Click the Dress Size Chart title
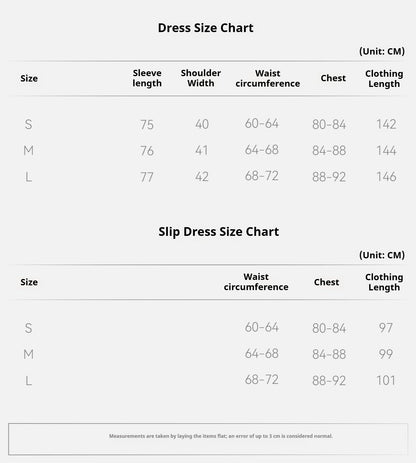The image size is (416, 463). coord(206,28)
